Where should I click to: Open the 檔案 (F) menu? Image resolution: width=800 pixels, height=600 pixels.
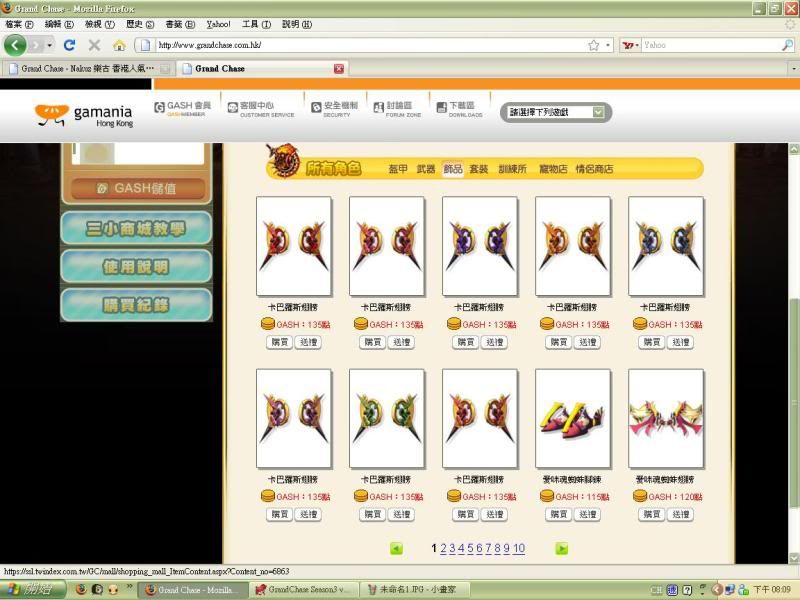click(19, 24)
